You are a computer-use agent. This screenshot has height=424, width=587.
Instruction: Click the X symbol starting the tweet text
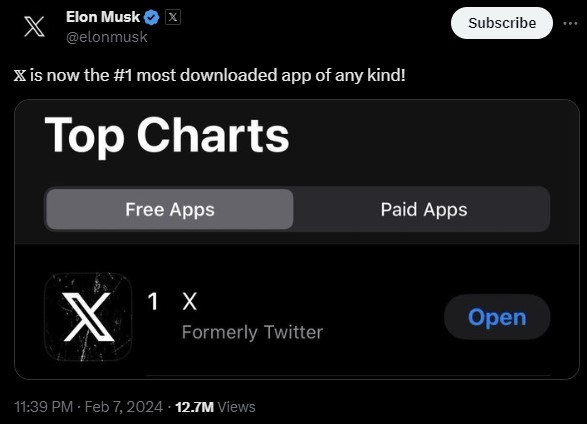click(x=20, y=75)
